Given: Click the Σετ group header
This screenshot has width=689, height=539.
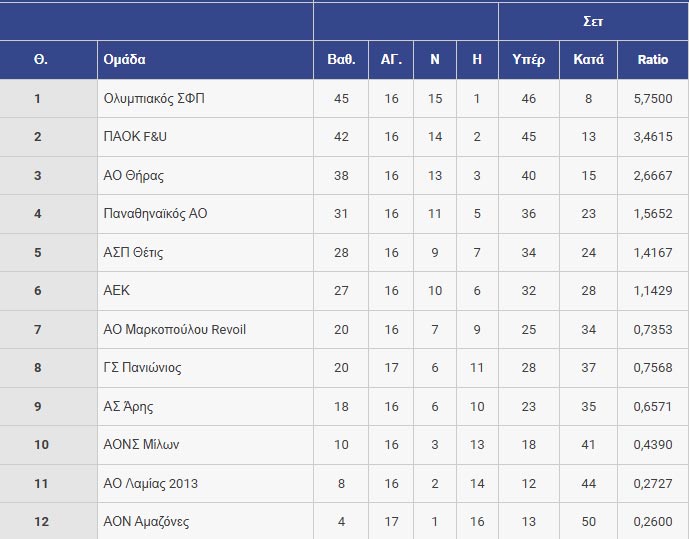Looking at the screenshot, I should tap(593, 20).
